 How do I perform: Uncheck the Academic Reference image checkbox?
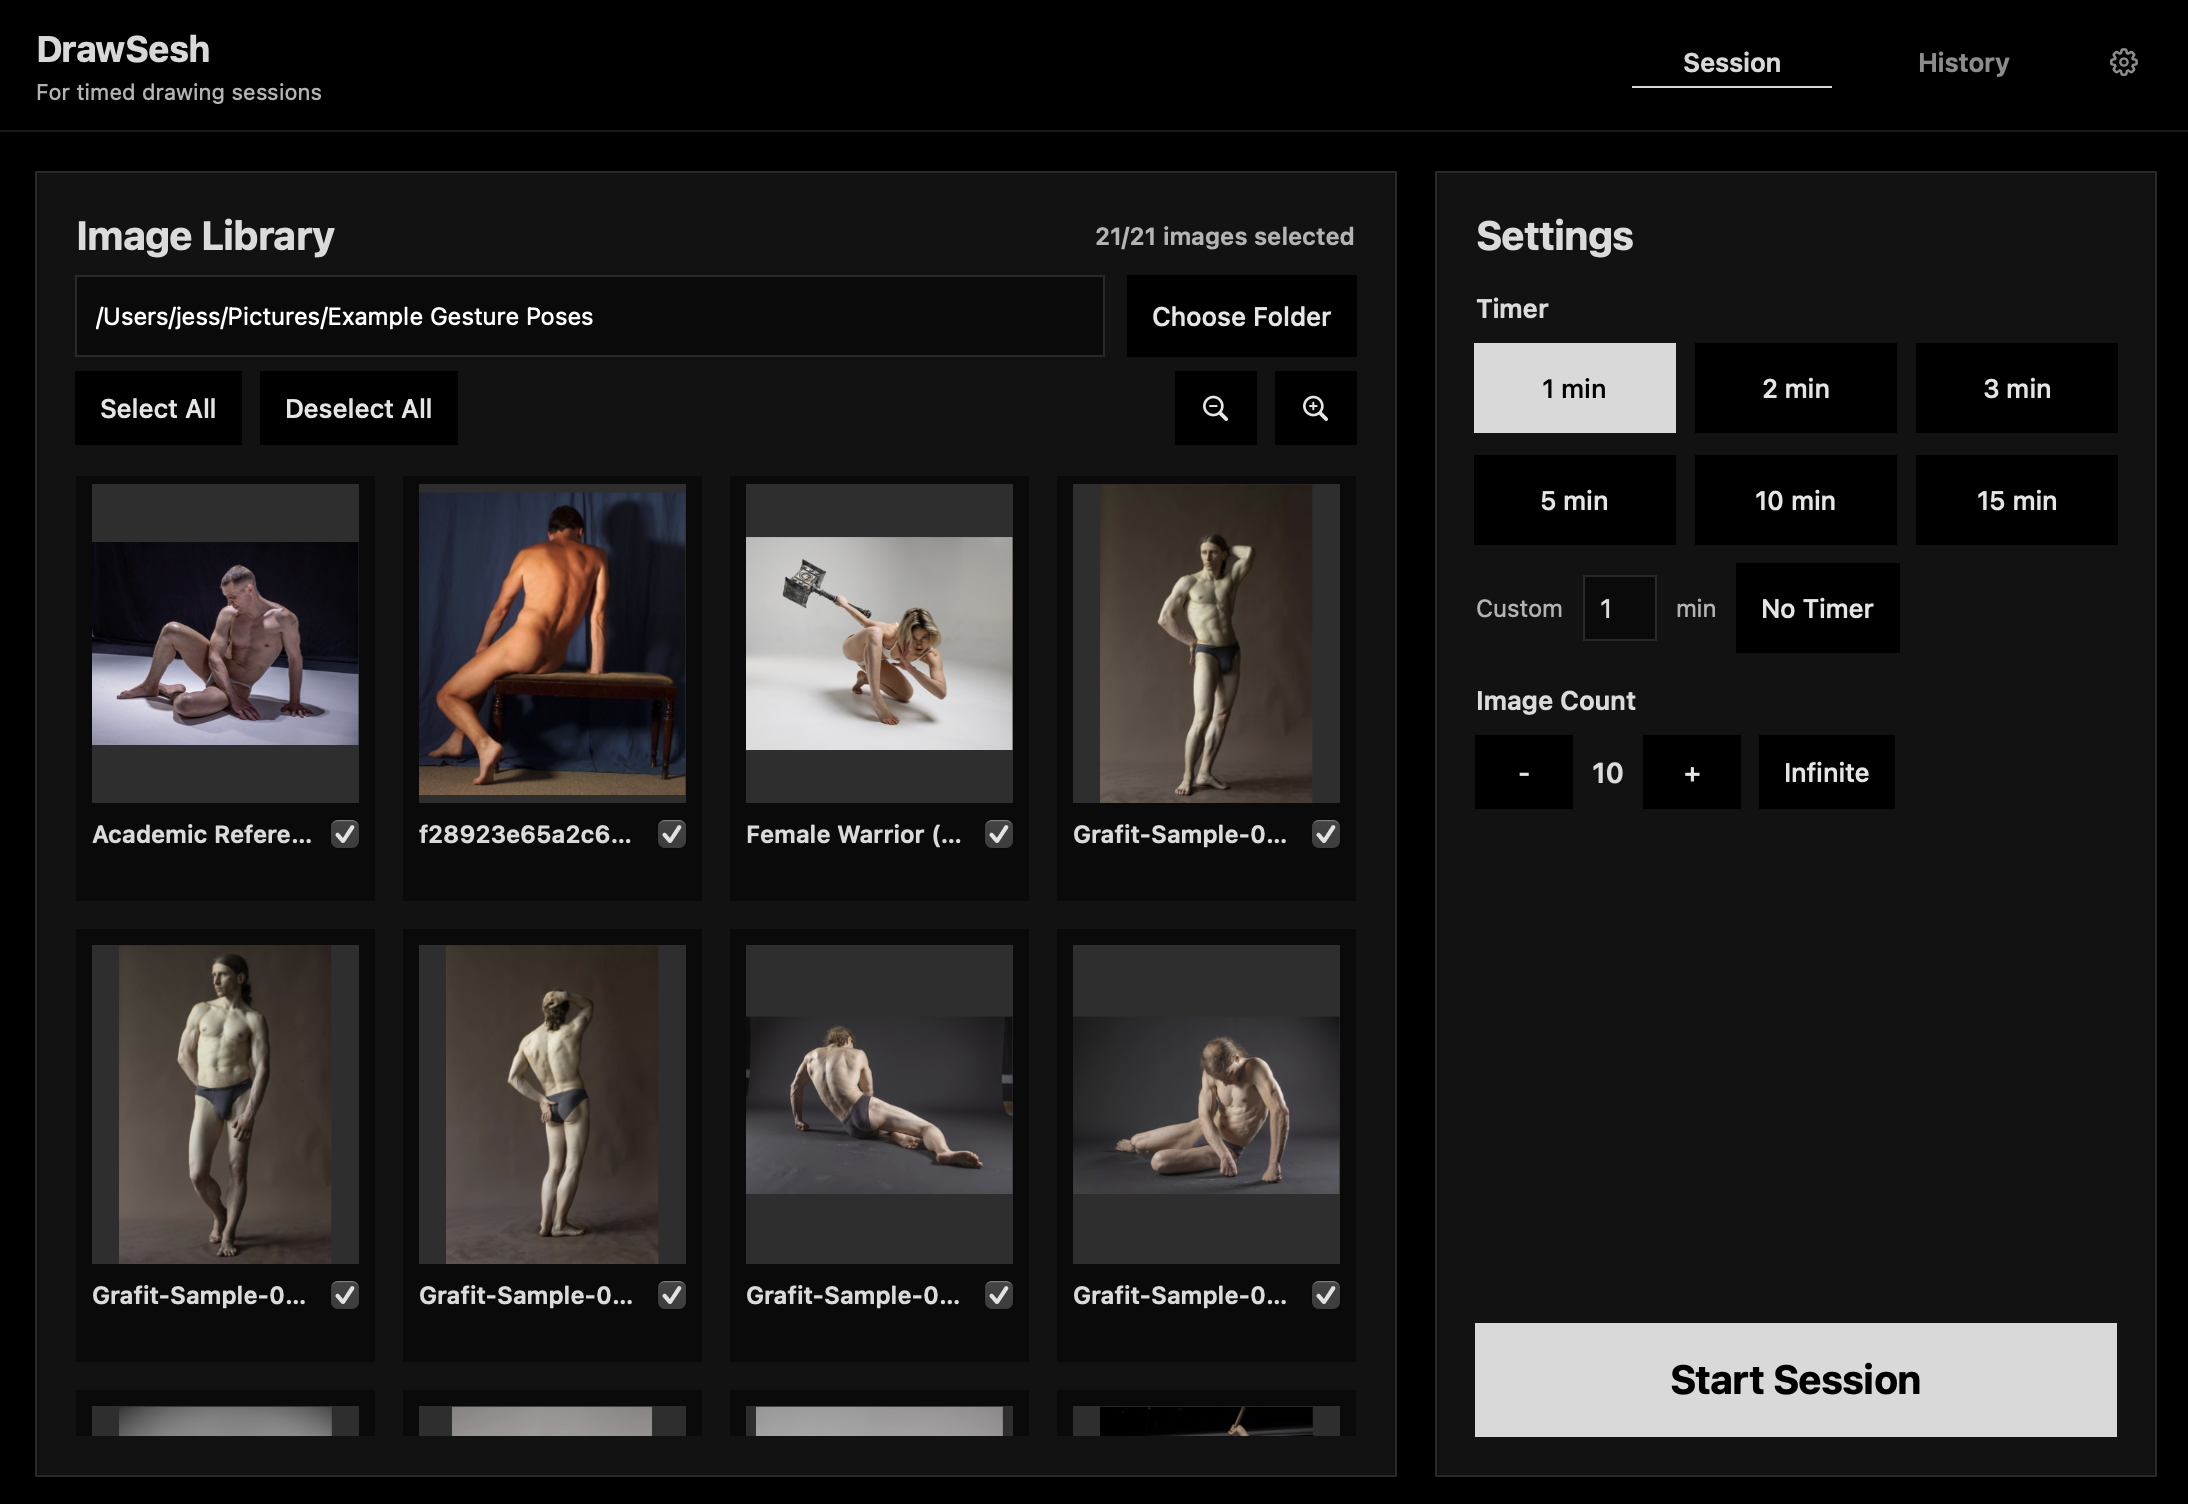345,834
